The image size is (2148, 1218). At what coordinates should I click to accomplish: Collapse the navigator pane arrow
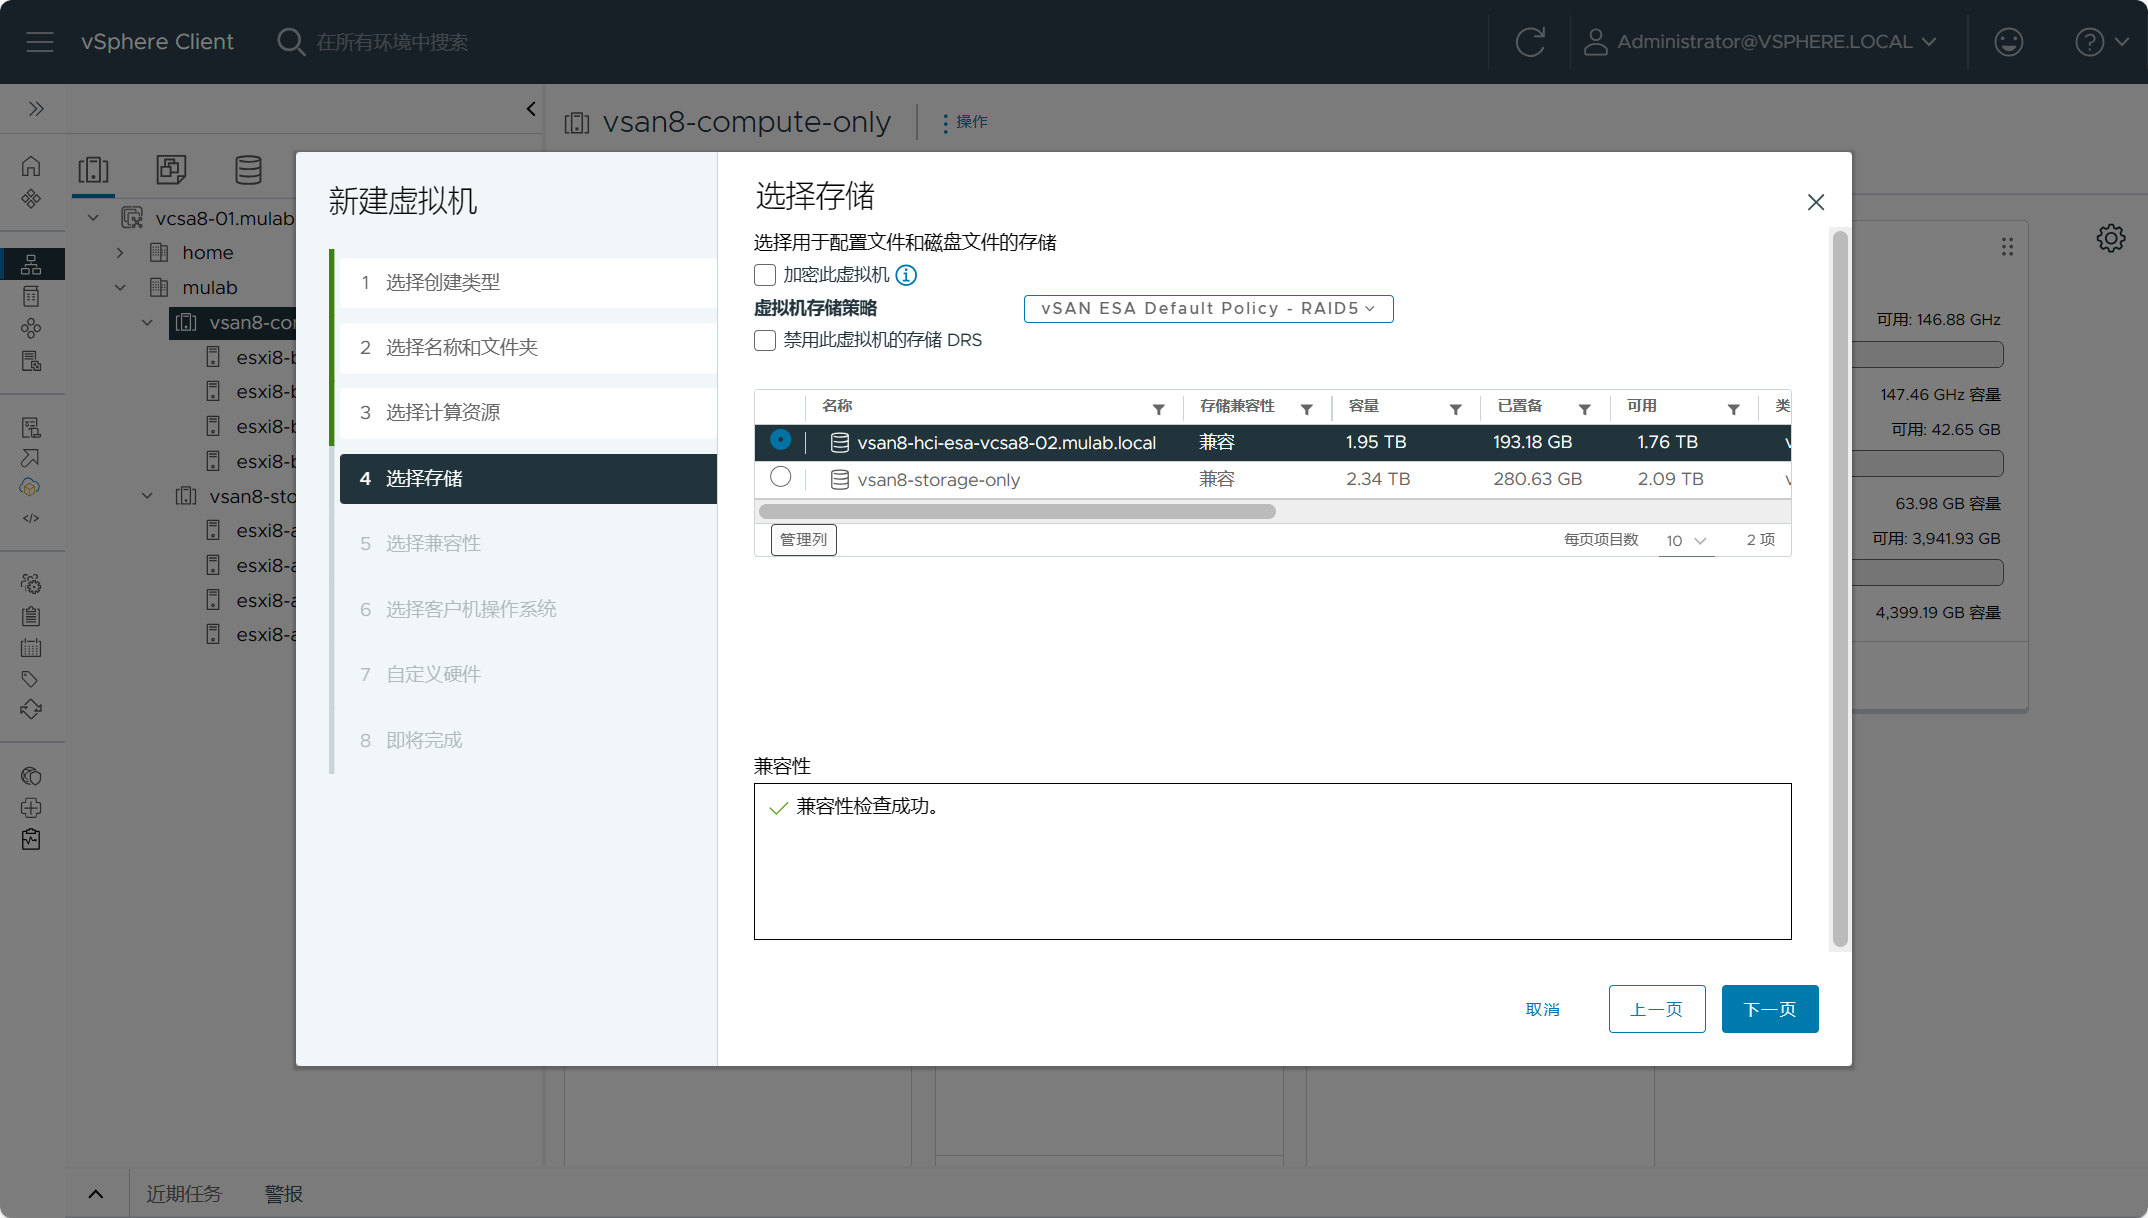531,108
